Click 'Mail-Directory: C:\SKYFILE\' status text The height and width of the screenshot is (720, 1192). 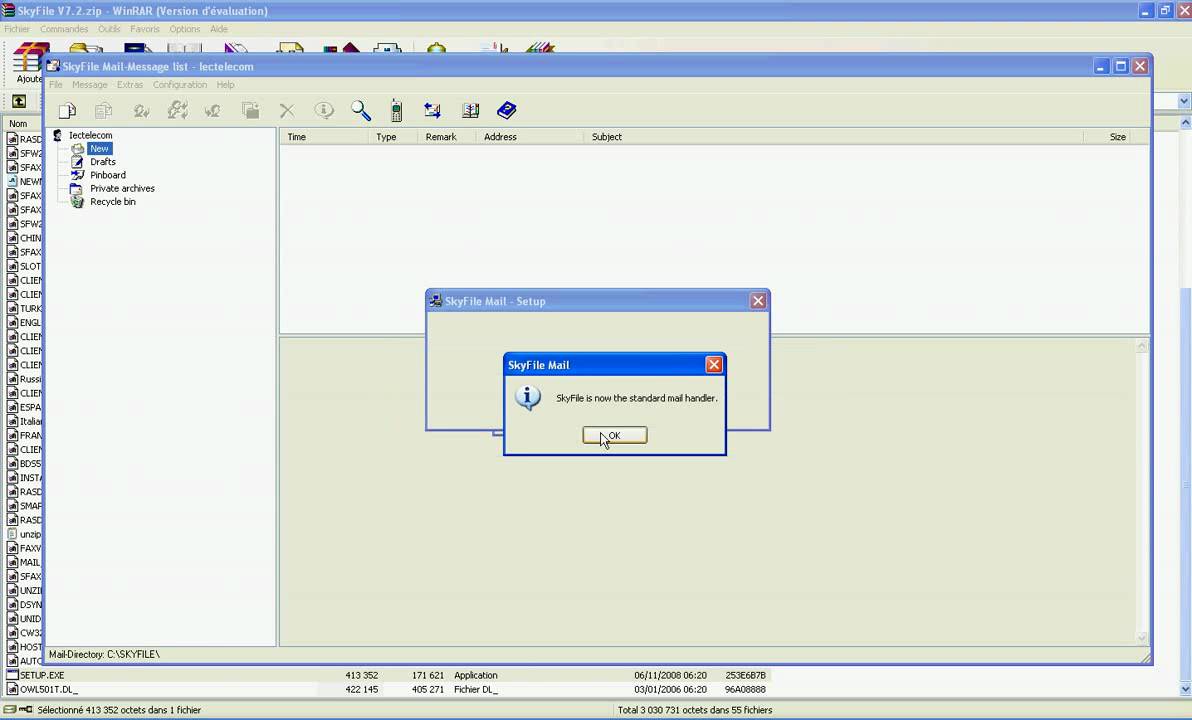point(104,654)
